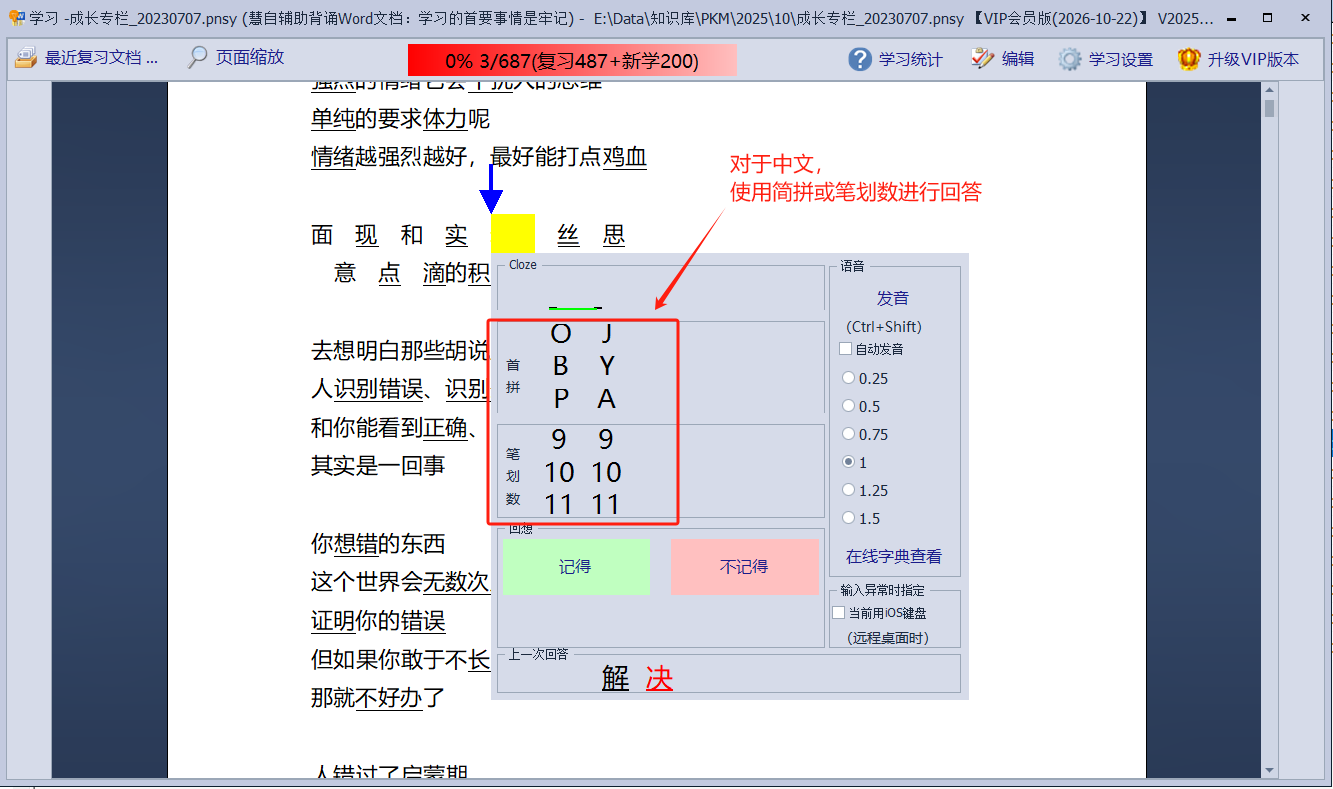Click the app icon in title bar
Image resolution: width=1333 pixels, height=789 pixels.
pyautogui.click(x=14, y=18)
